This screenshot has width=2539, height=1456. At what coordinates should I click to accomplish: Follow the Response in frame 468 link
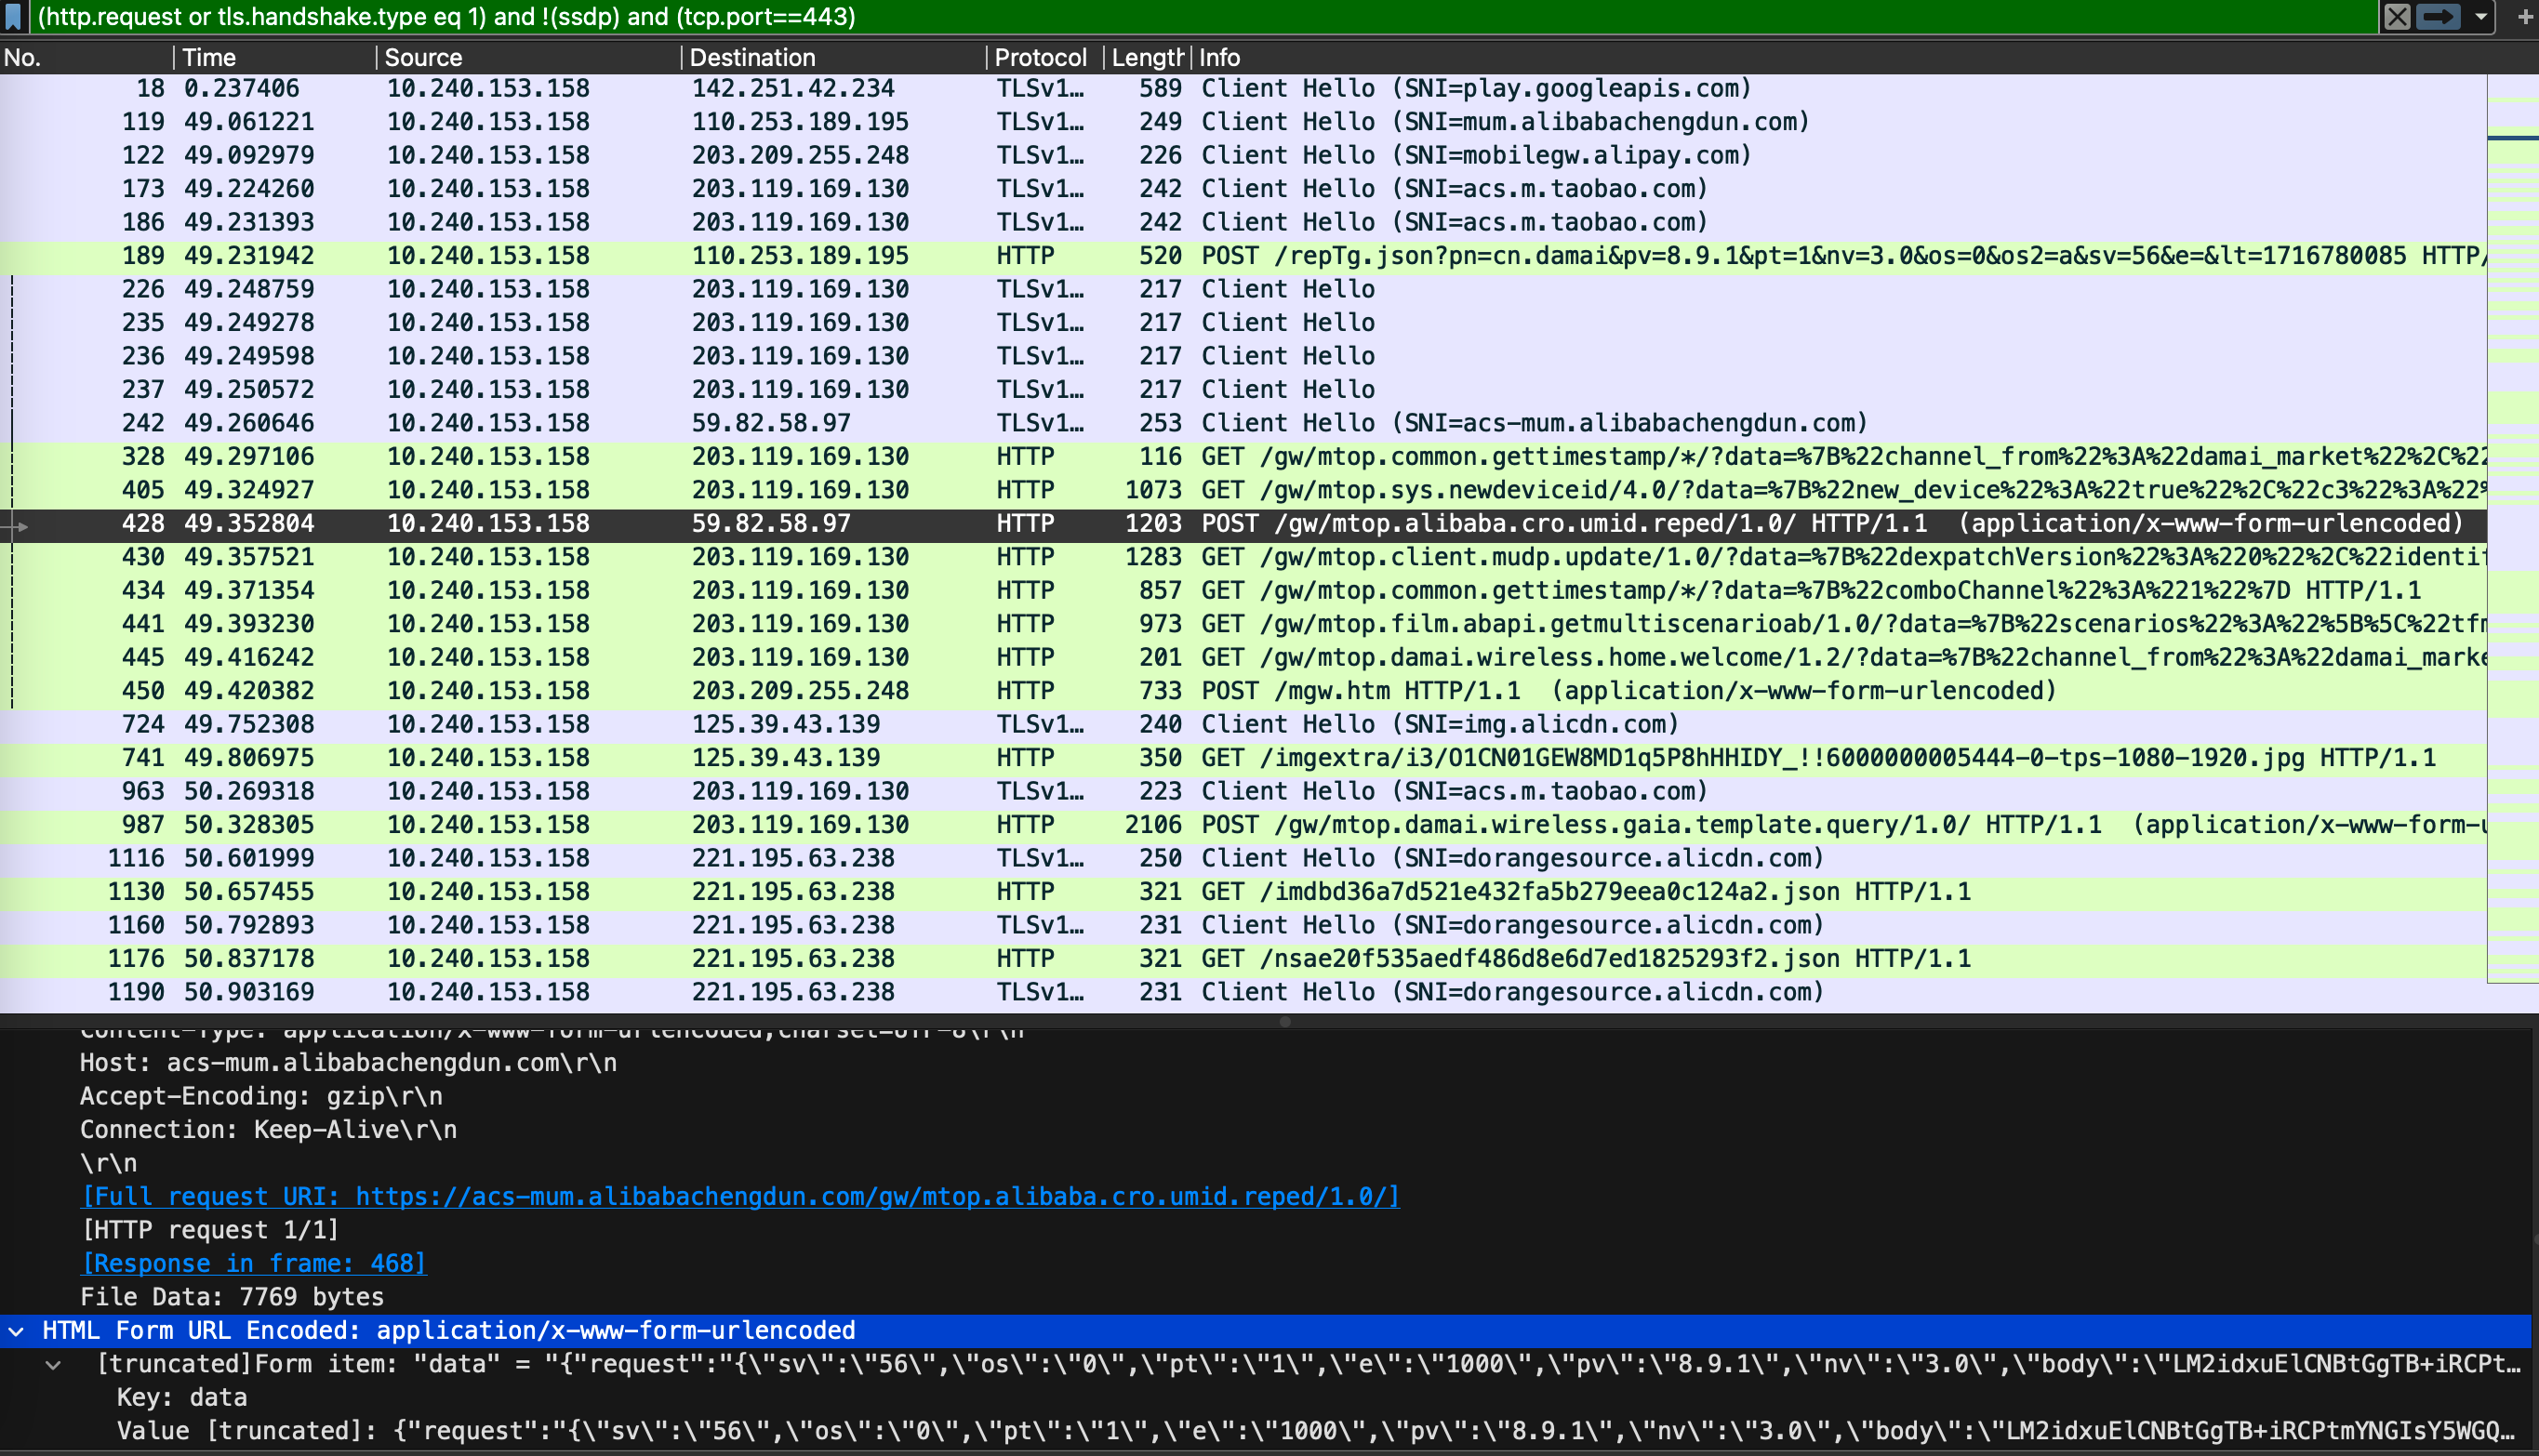(x=253, y=1264)
